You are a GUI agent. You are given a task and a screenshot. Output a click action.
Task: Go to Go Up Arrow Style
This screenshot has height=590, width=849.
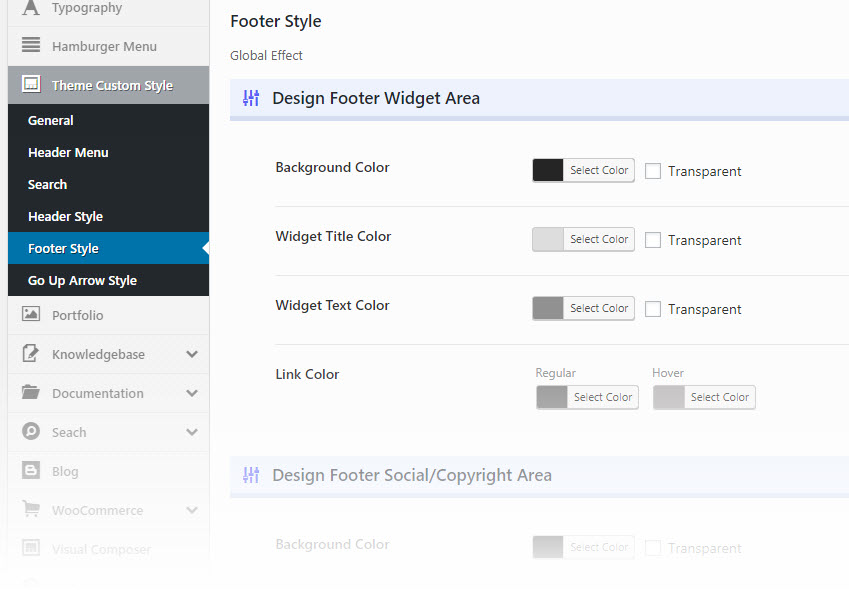[x=82, y=280]
